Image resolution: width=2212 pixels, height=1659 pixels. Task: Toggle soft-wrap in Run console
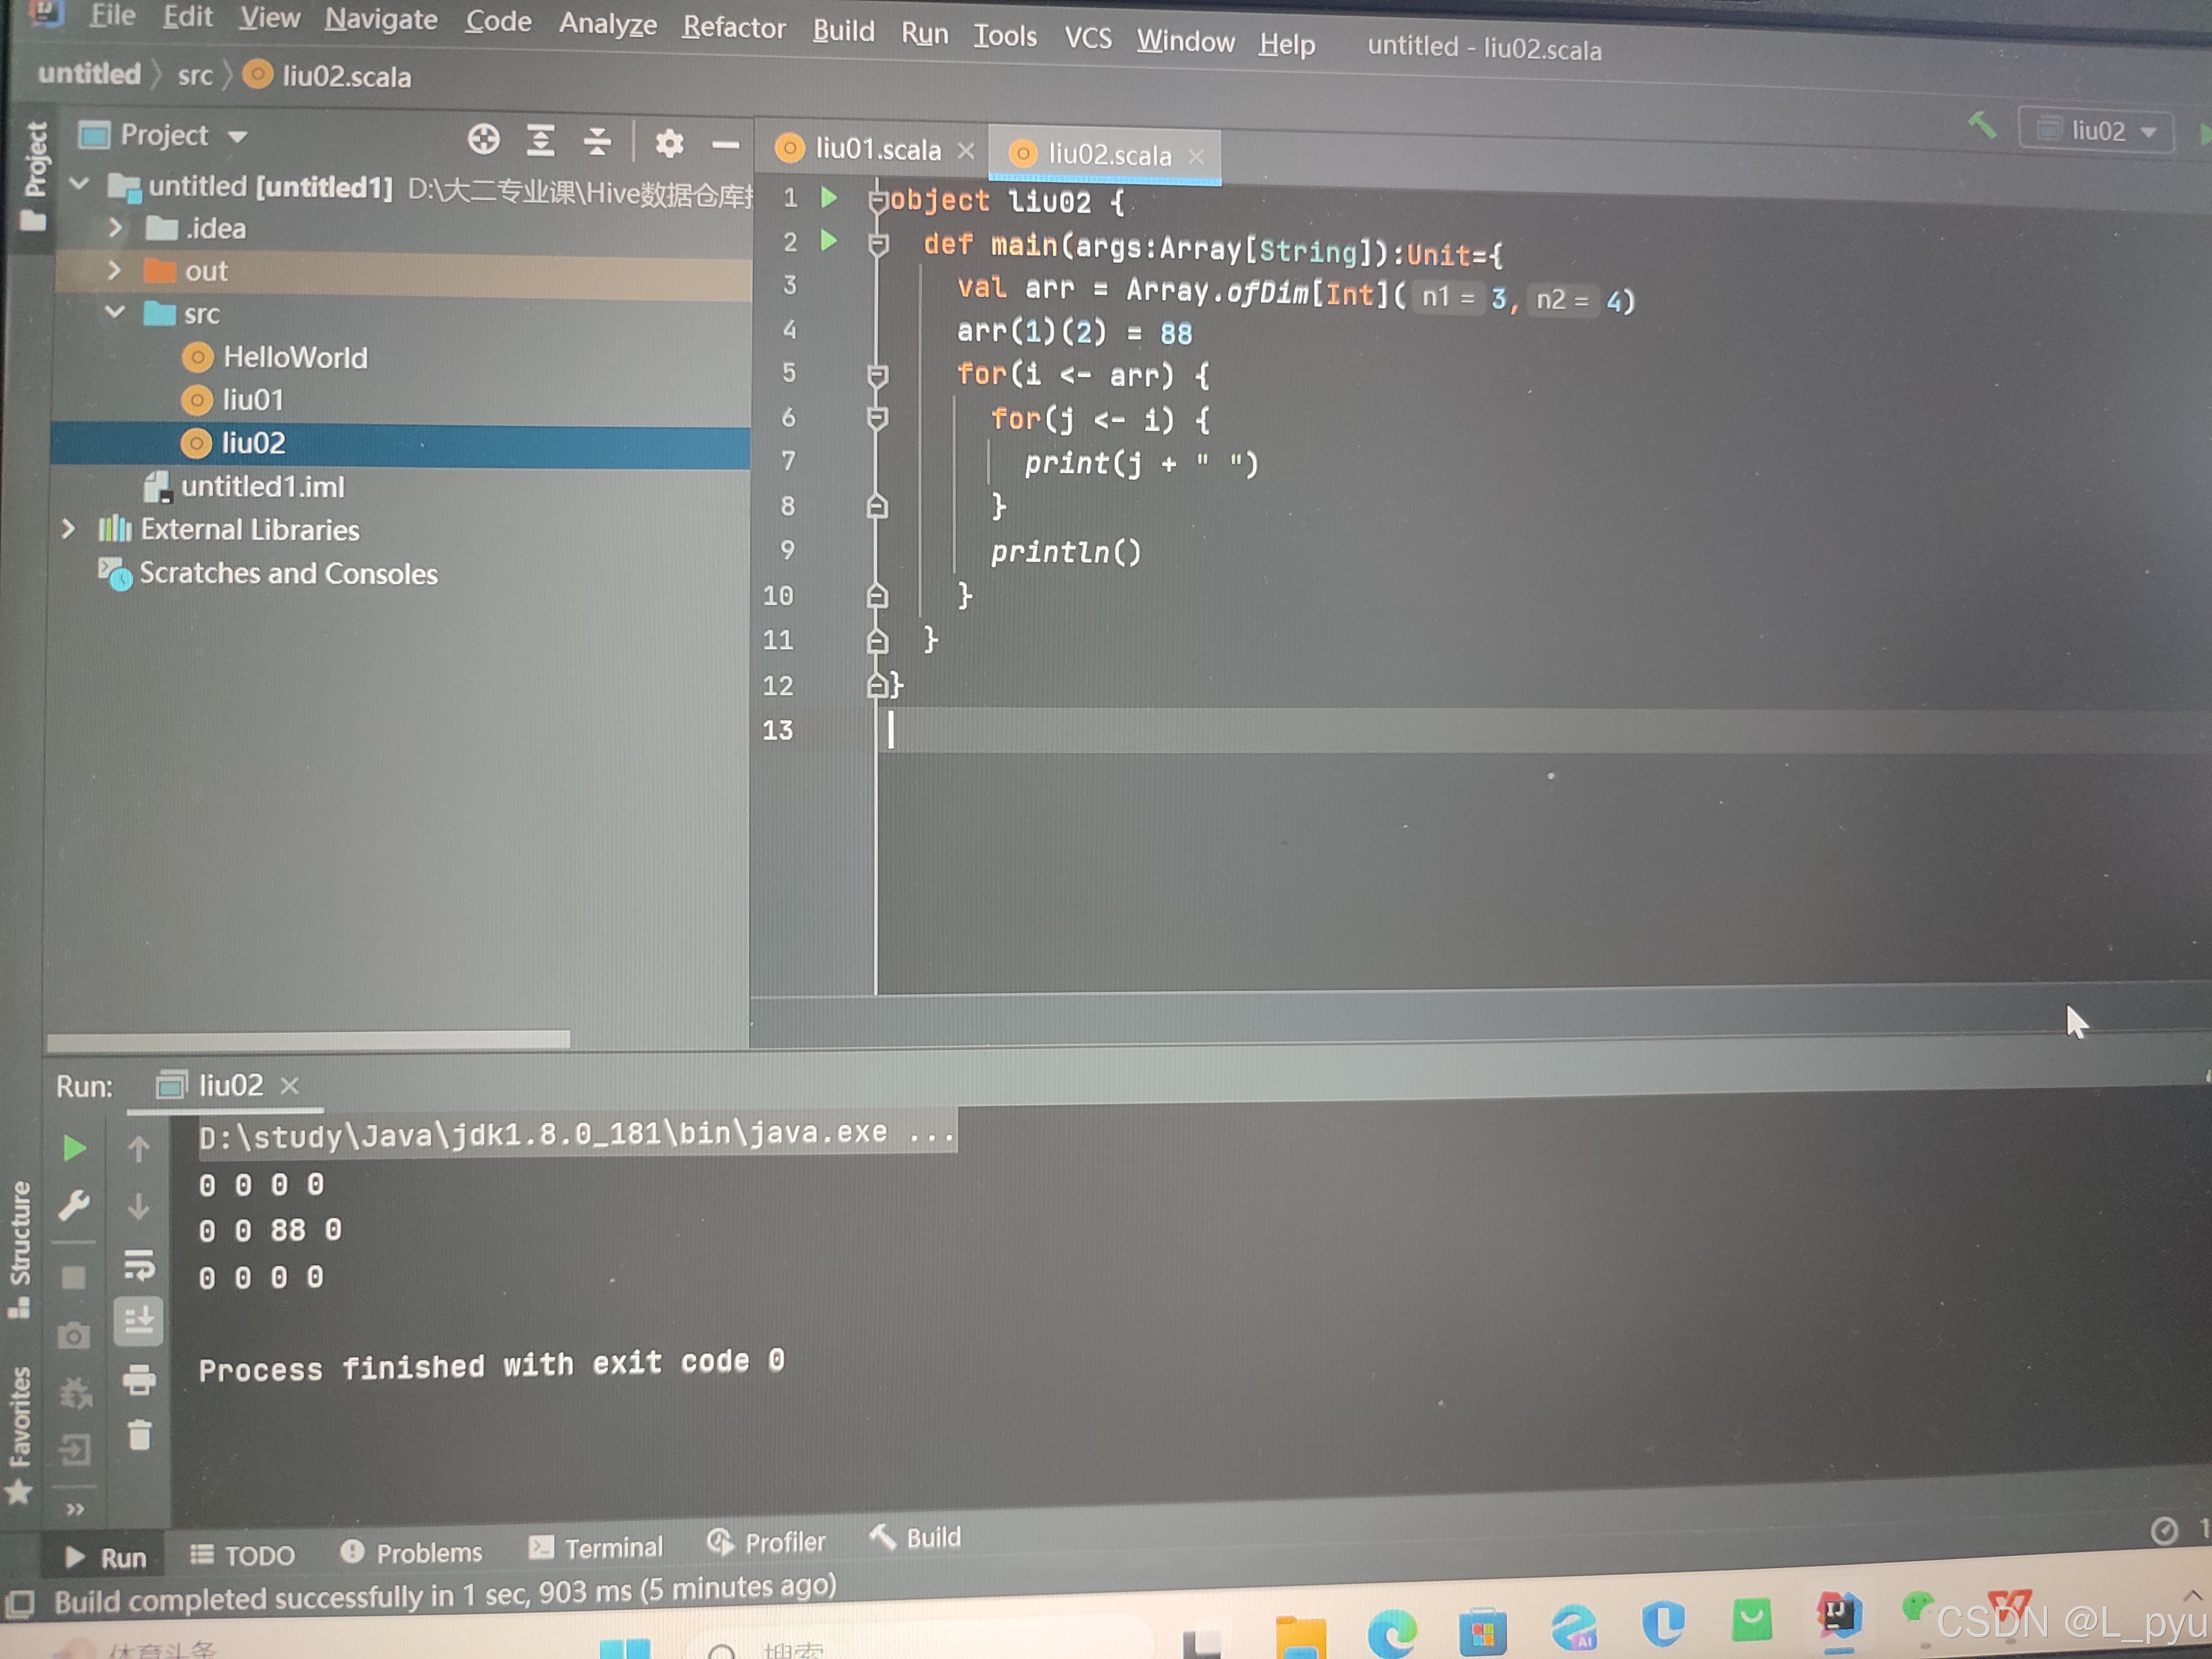coord(139,1265)
